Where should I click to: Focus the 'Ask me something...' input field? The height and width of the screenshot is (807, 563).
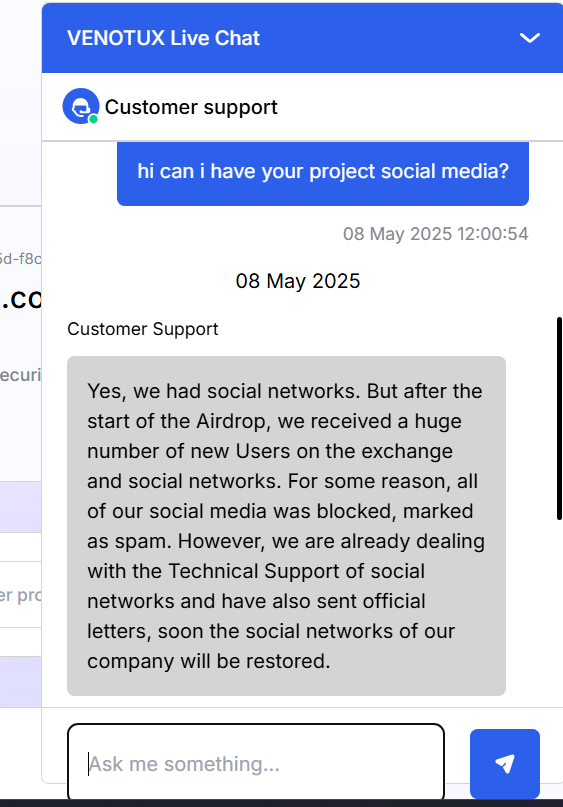click(x=256, y=763)
